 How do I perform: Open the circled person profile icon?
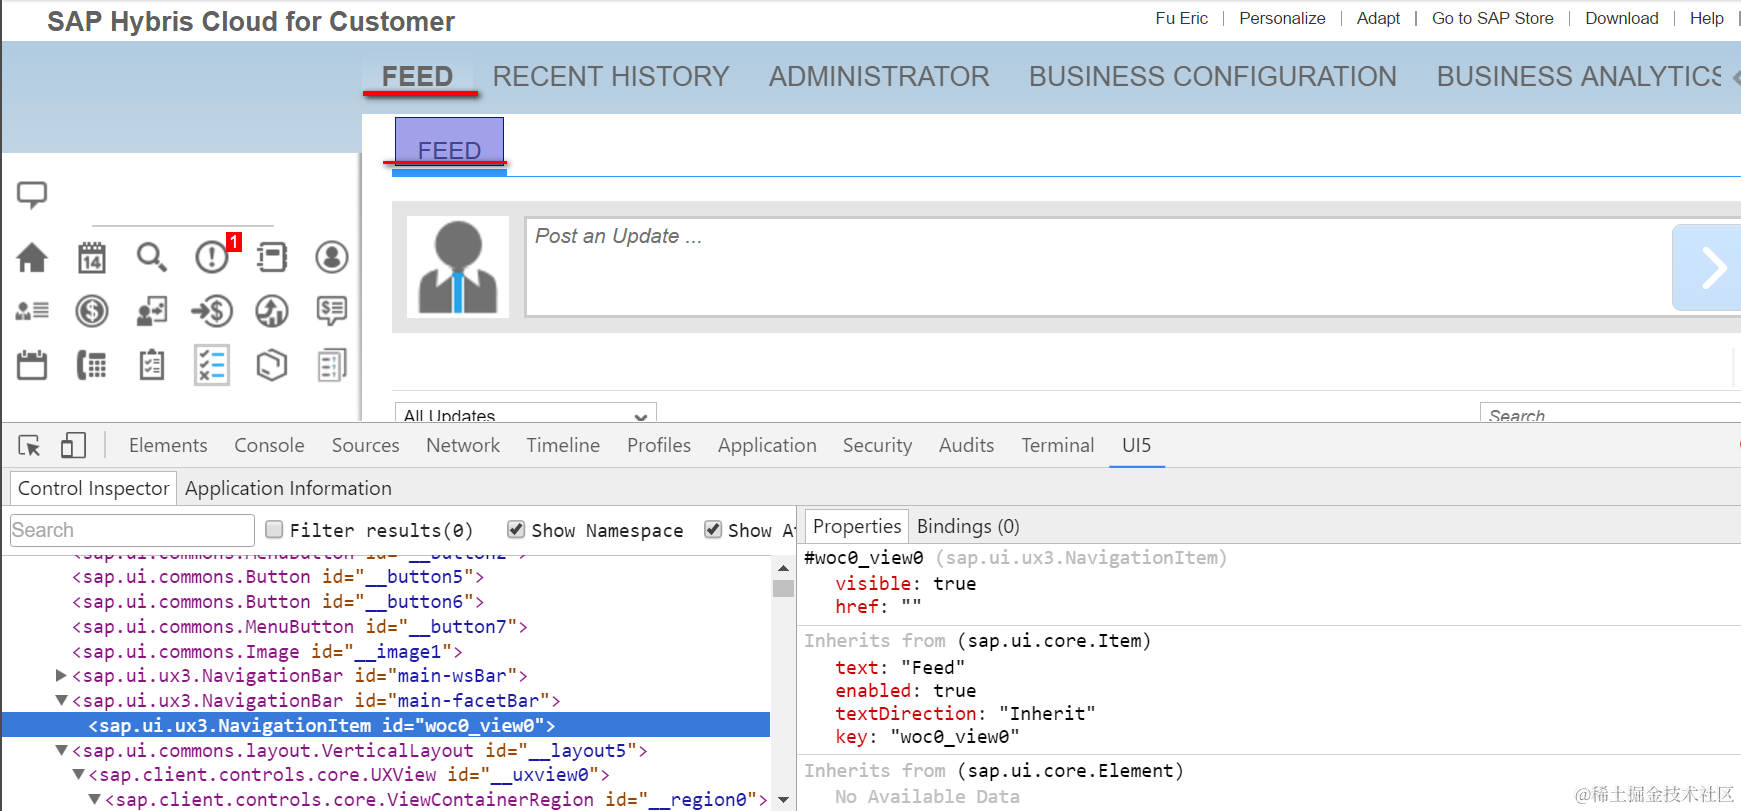click(332, 257)
